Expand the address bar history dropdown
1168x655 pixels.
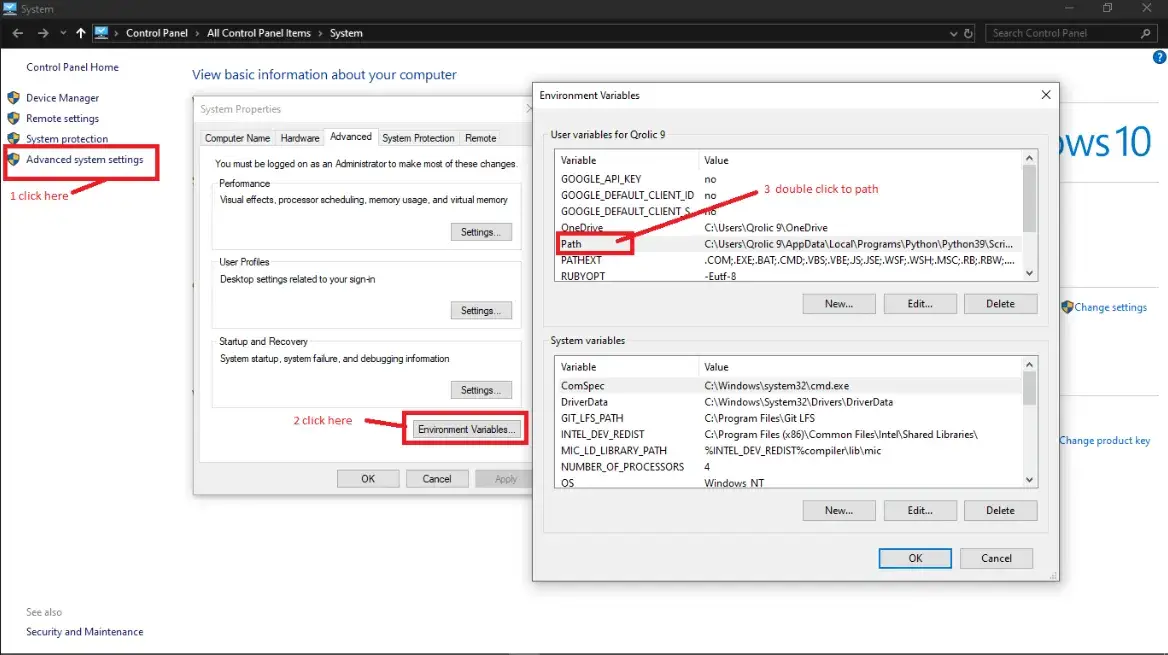(952, 33)
